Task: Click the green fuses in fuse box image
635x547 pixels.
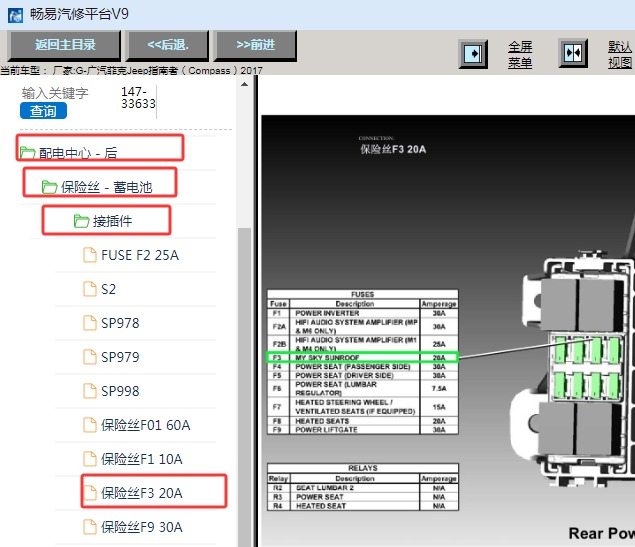Action: 586,367
